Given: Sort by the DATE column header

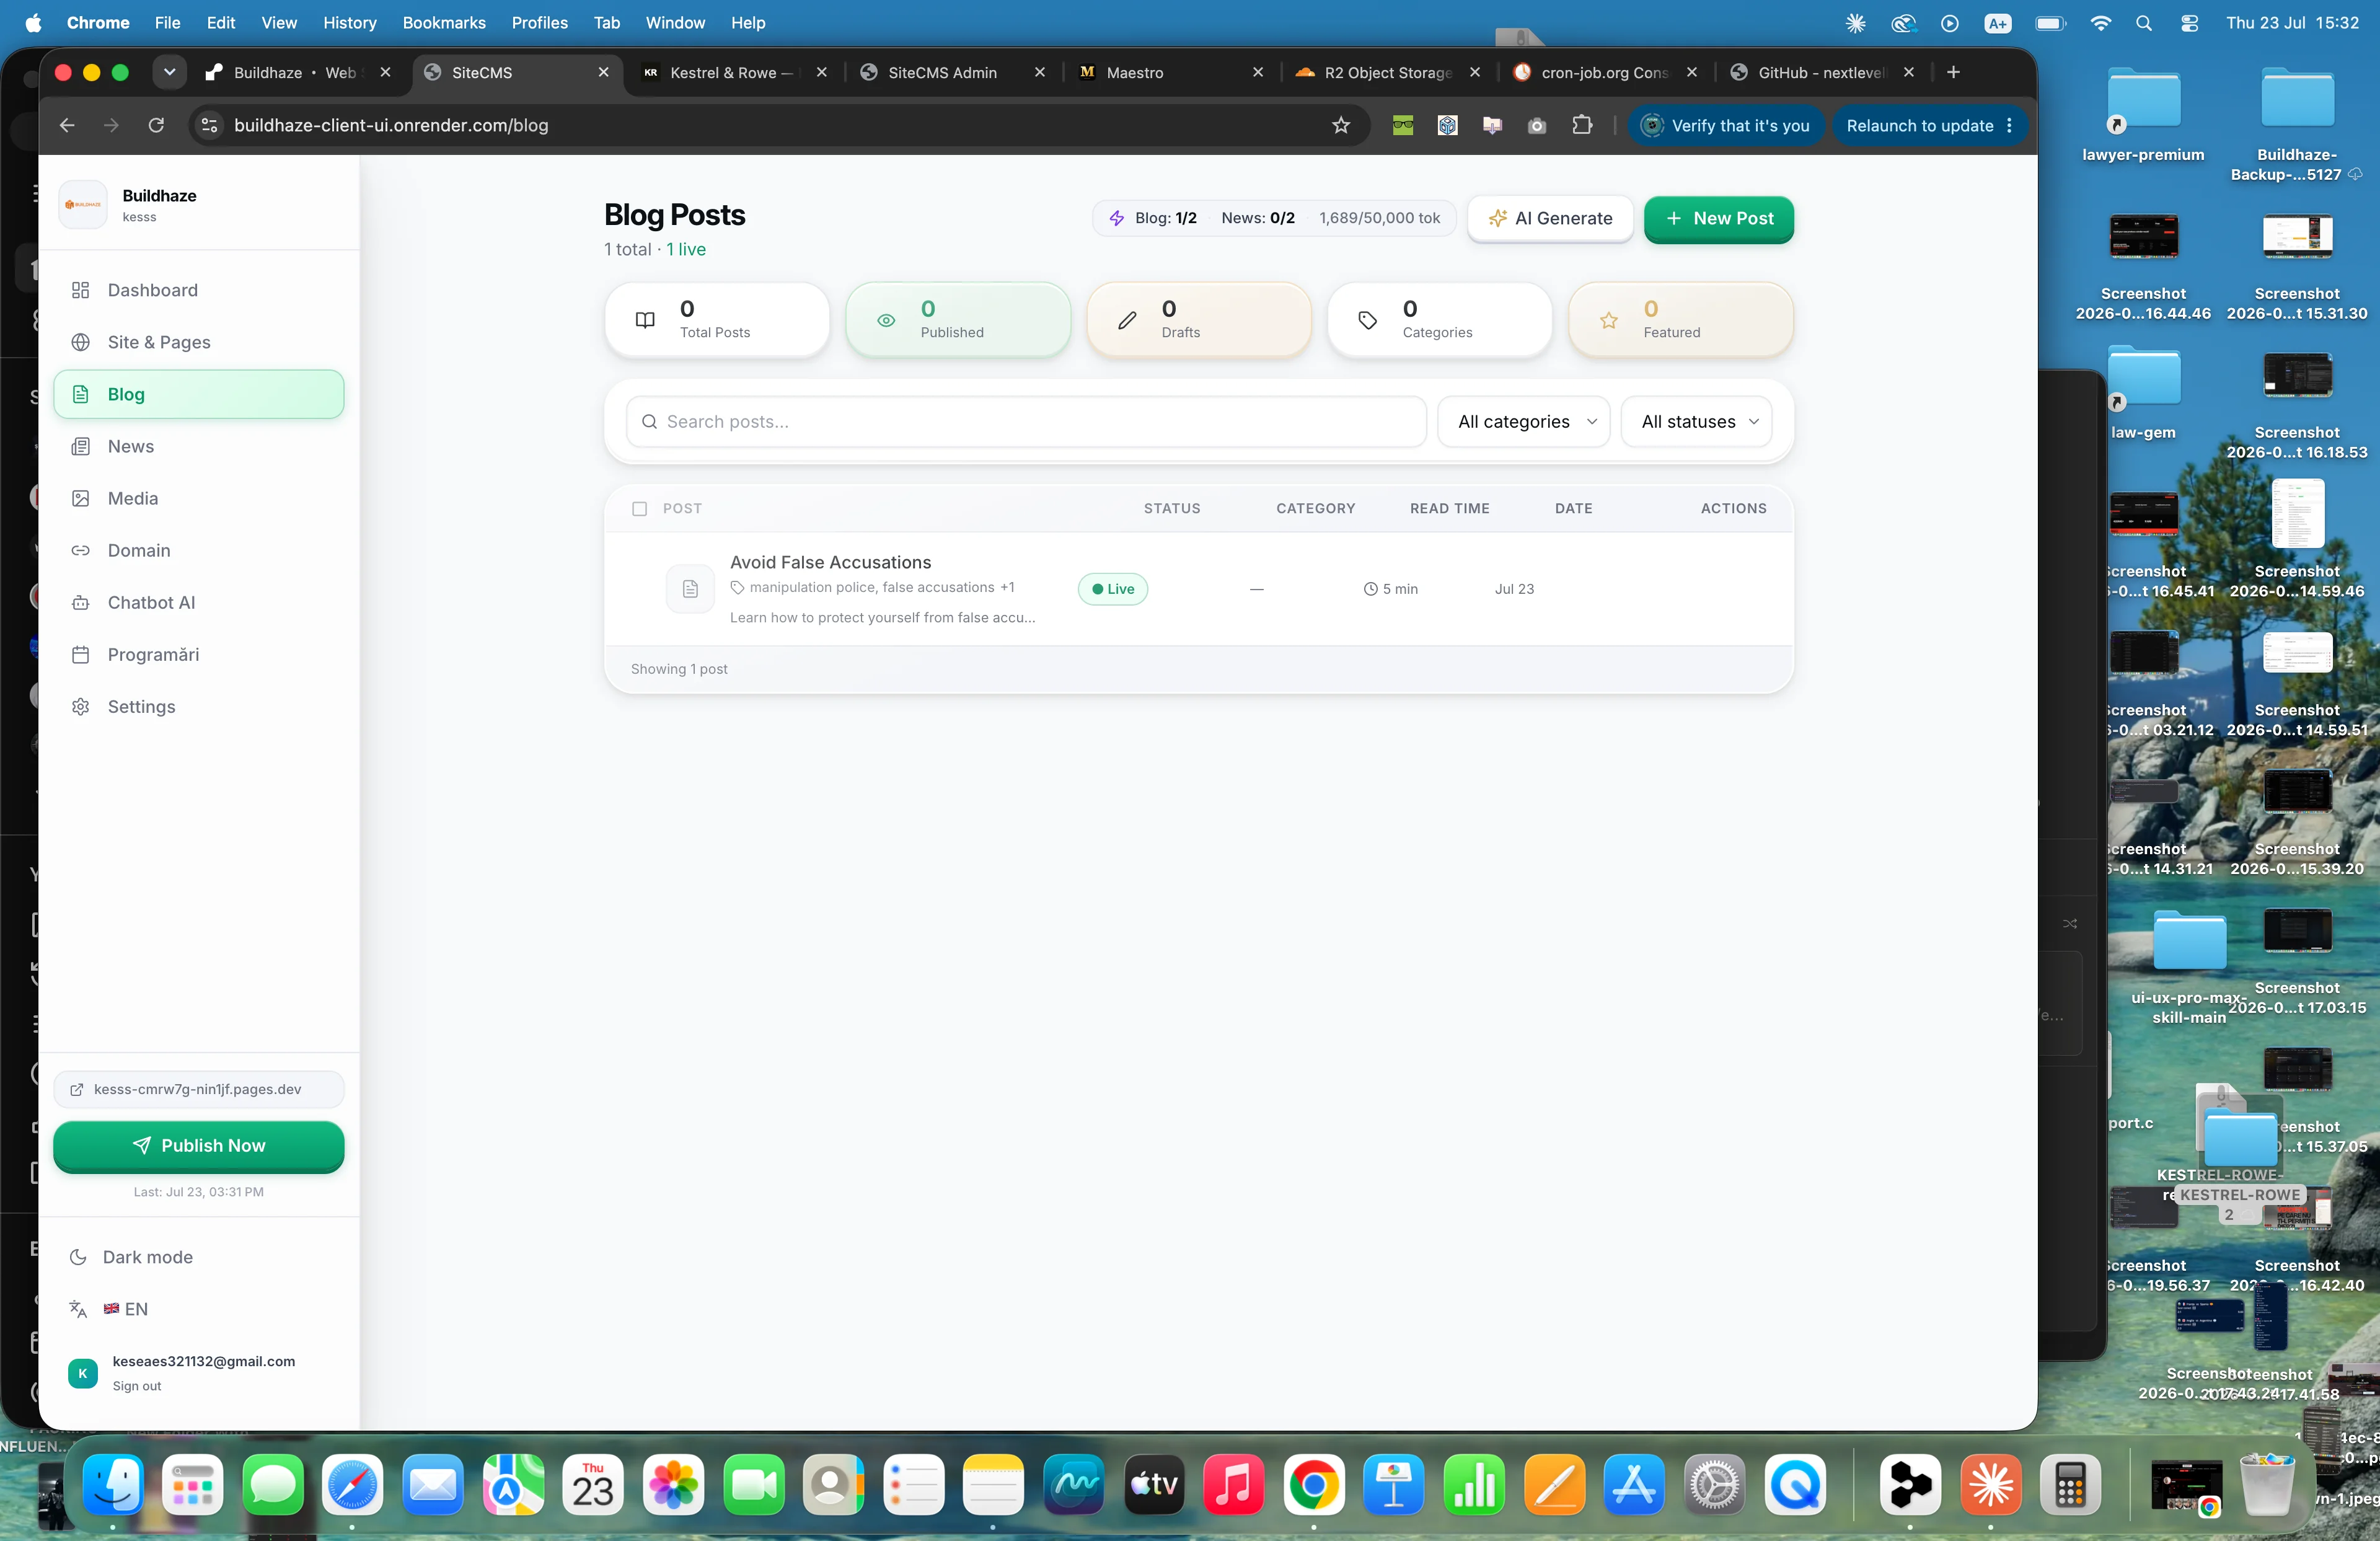Looking at the screenshot, I should [1573, 509].
